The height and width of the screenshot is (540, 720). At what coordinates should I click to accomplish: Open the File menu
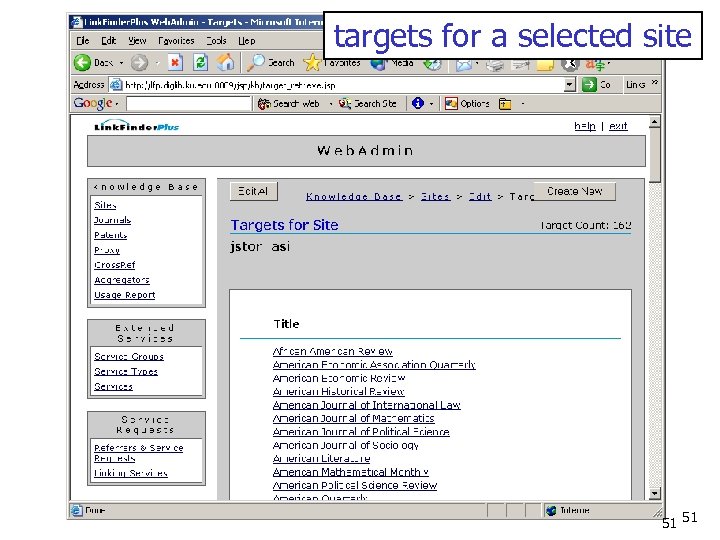(83, 41)
